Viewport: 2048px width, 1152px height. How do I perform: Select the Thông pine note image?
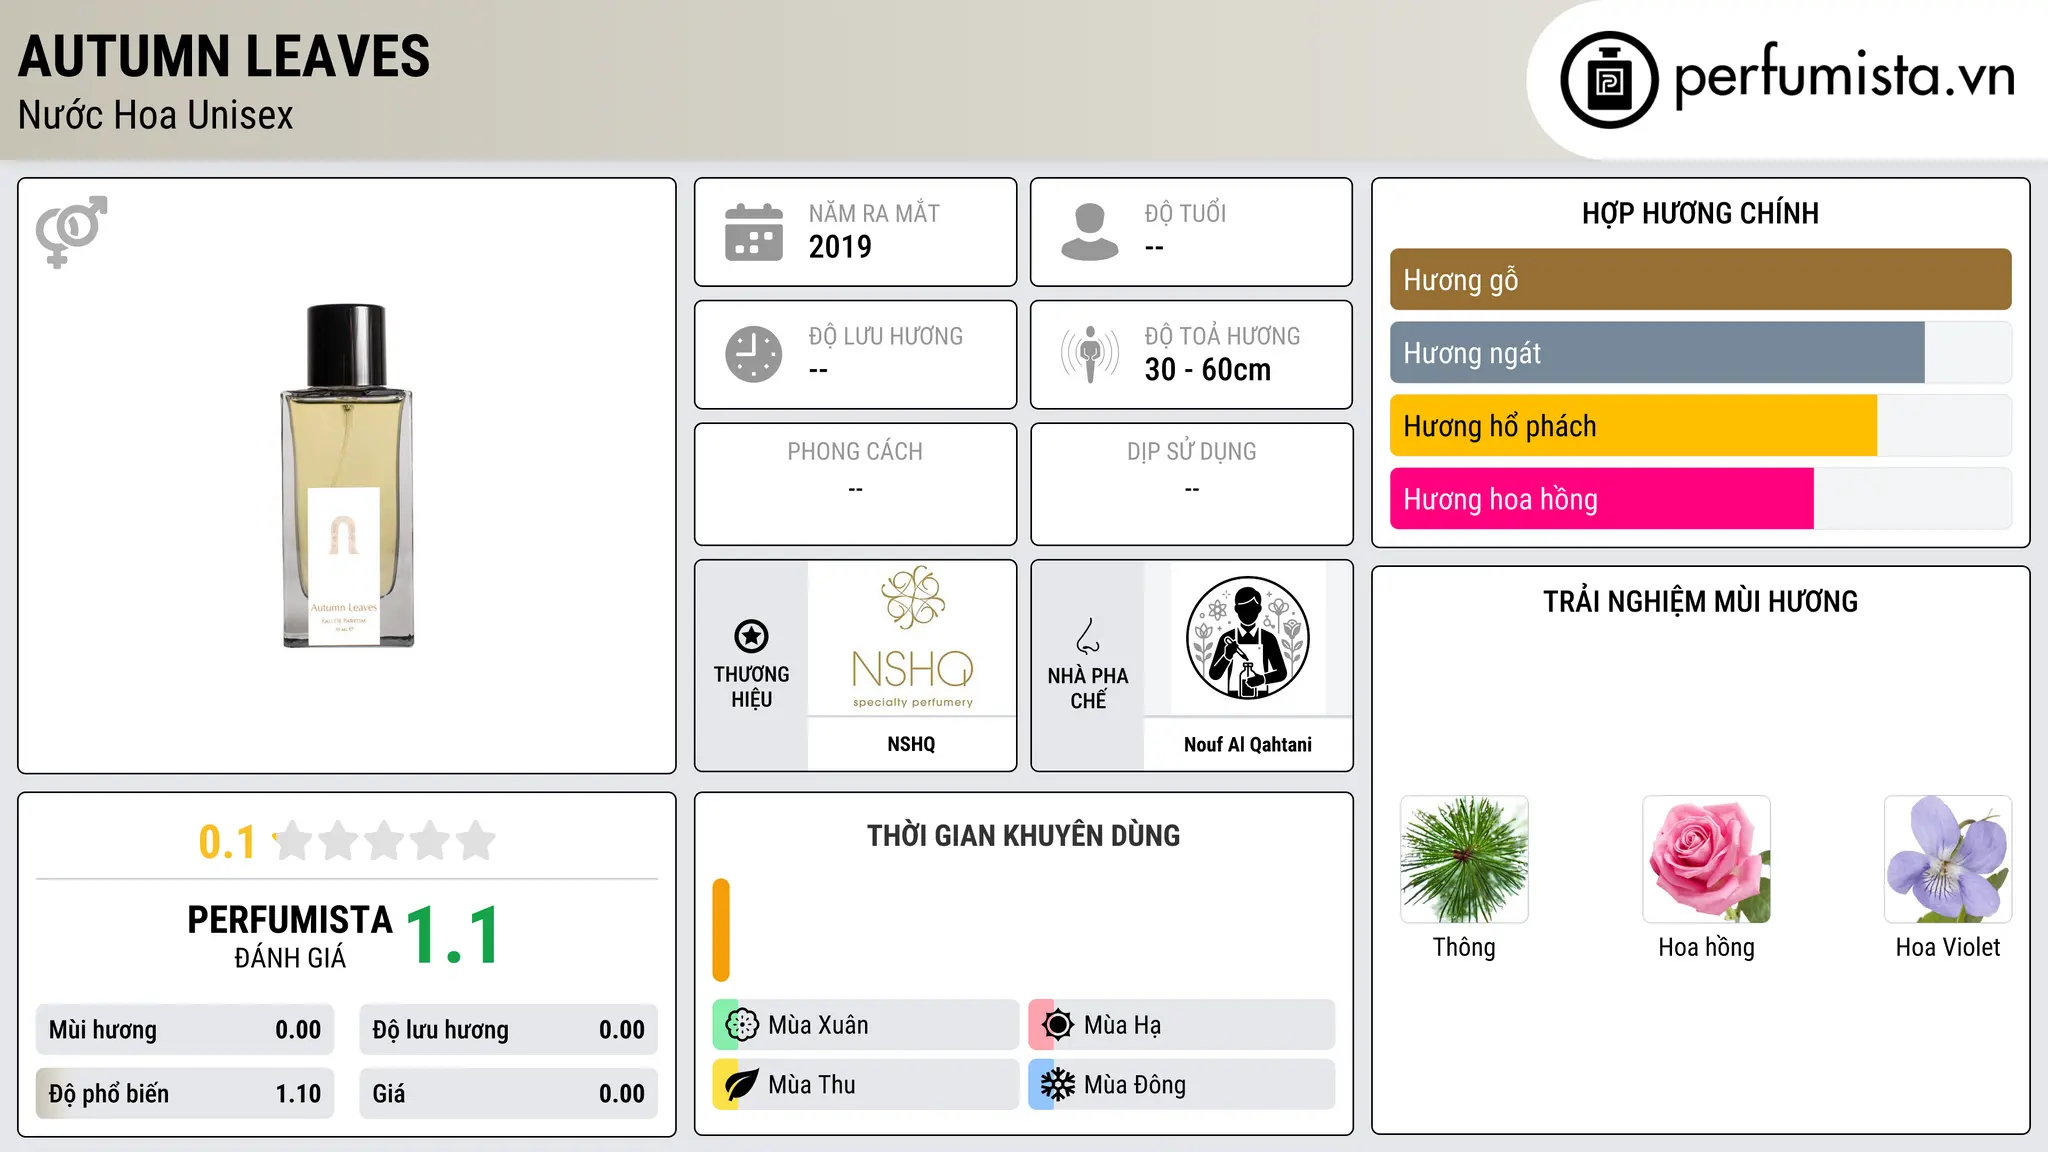click(1464, 859)
